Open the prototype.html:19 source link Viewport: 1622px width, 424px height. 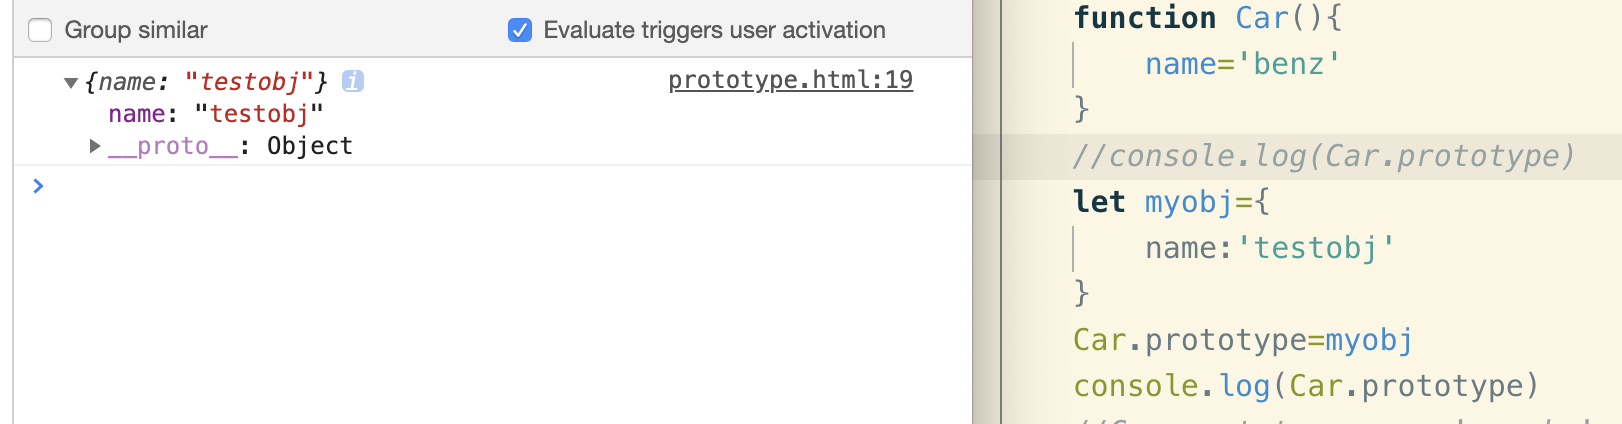coord(790,80)
